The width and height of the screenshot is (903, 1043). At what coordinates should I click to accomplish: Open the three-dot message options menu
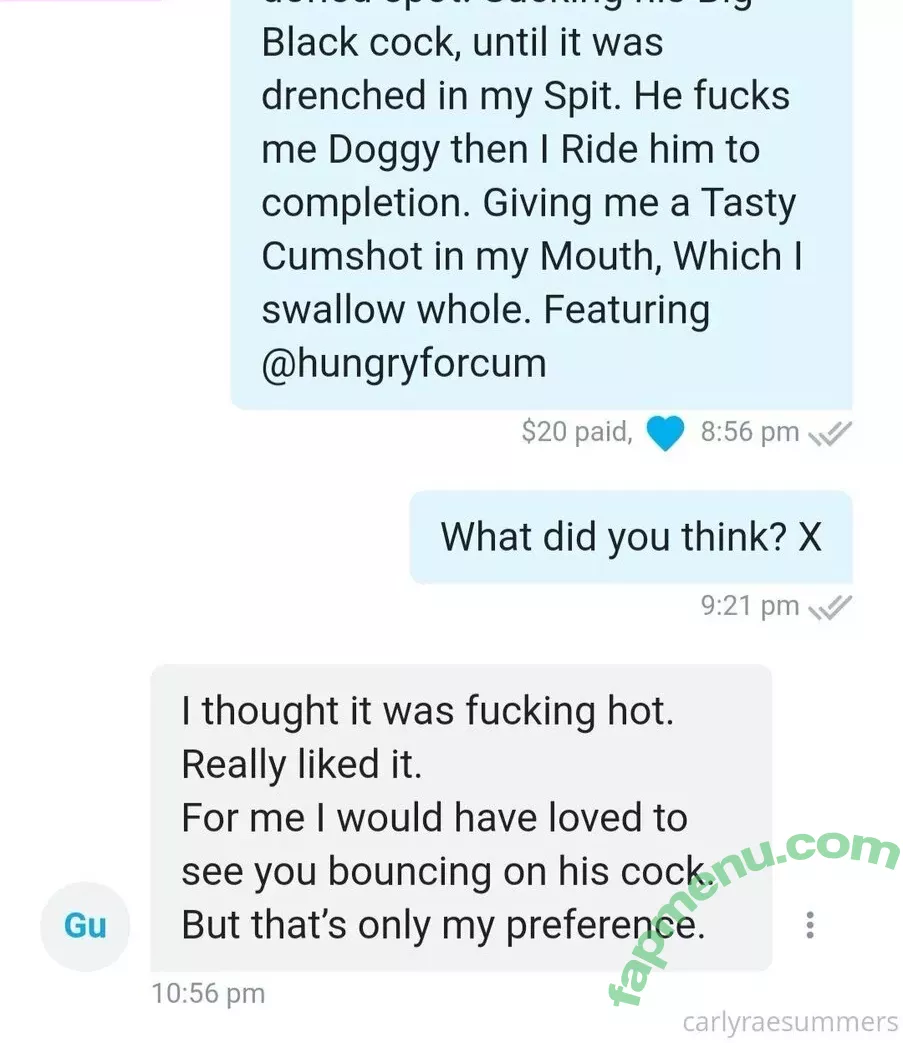coord(809,925)
